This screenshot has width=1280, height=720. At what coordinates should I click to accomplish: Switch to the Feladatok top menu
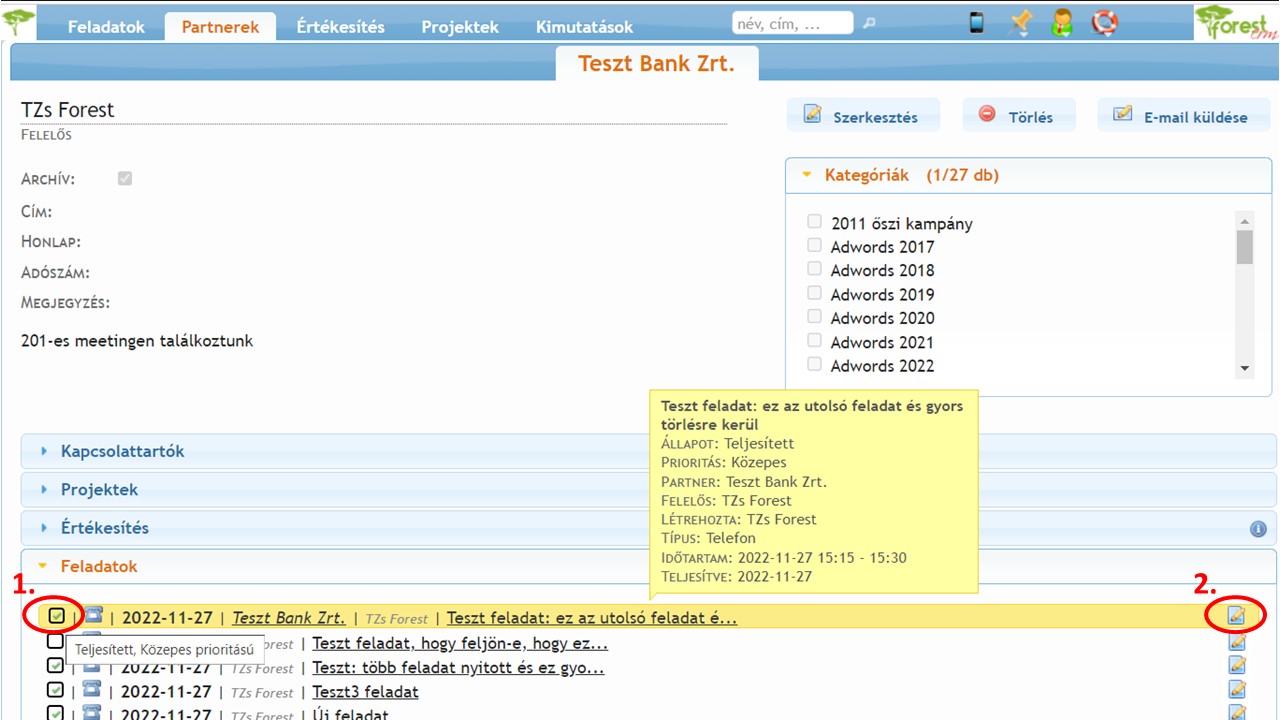coord(106,27)
